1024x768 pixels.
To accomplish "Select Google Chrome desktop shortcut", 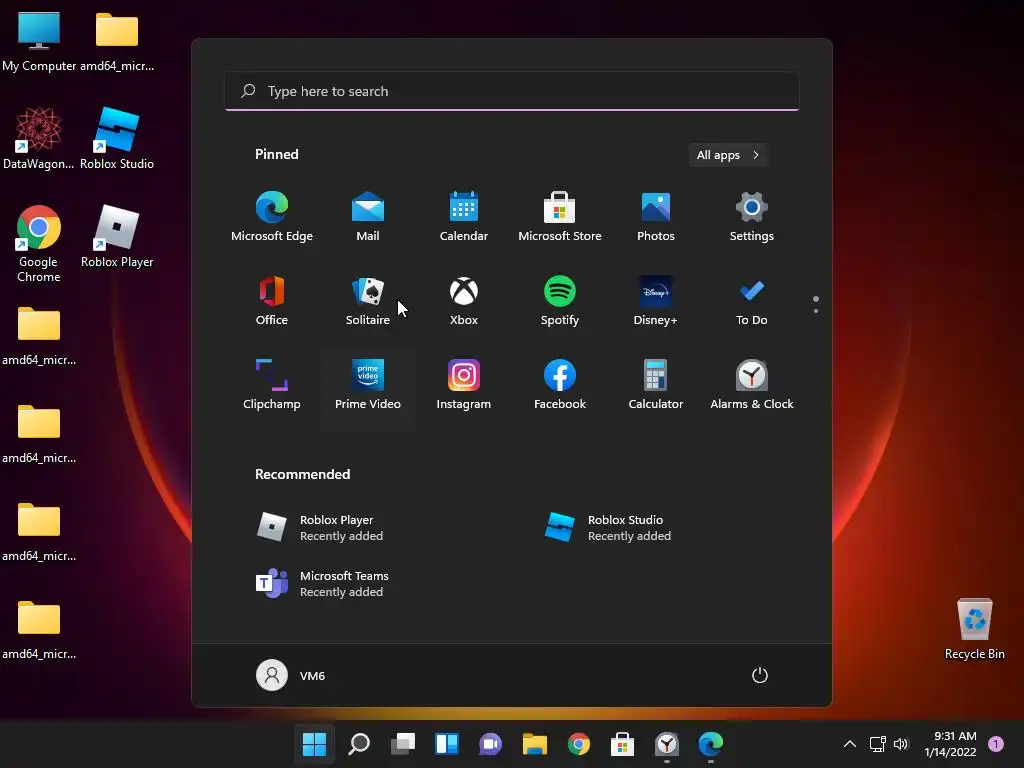I will click(39, 243).
